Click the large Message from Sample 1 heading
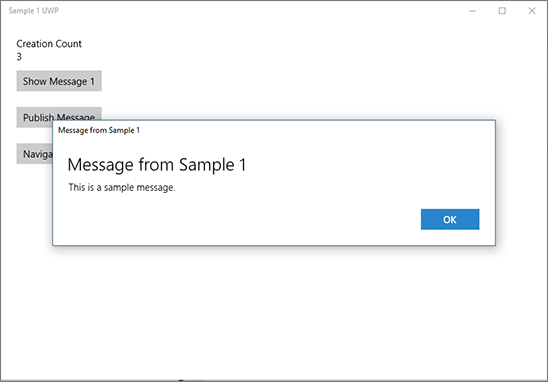 pyautogui.click(x=157, y=165)
